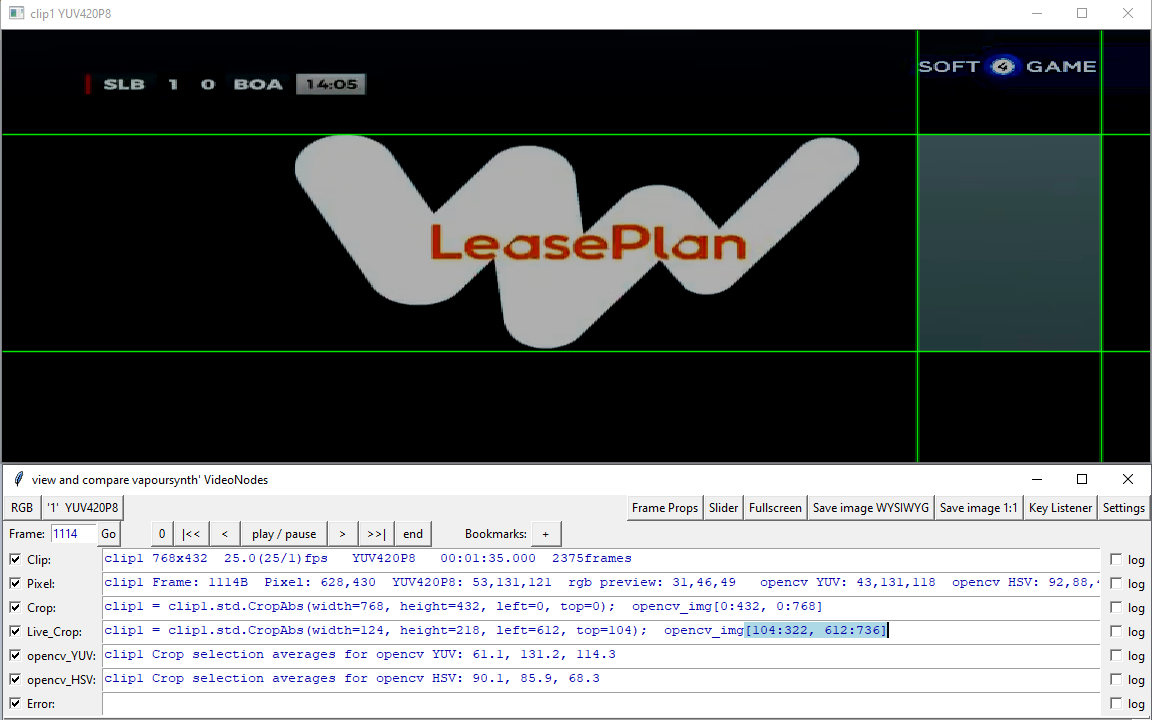The height and width of the screenshot is (720, 1152).
Task: Switch to Fullscreen view
Action: (x=775, y=508)
